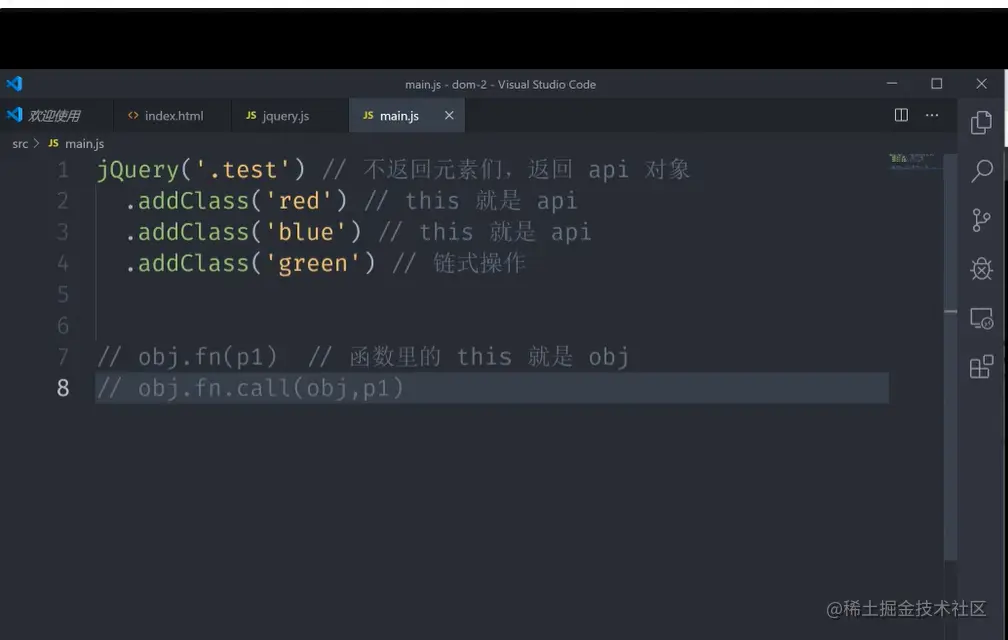Click the 链式操作 comment on line 4
Image resolution: width=1008 pixels, height=640 pixels.
479,263
